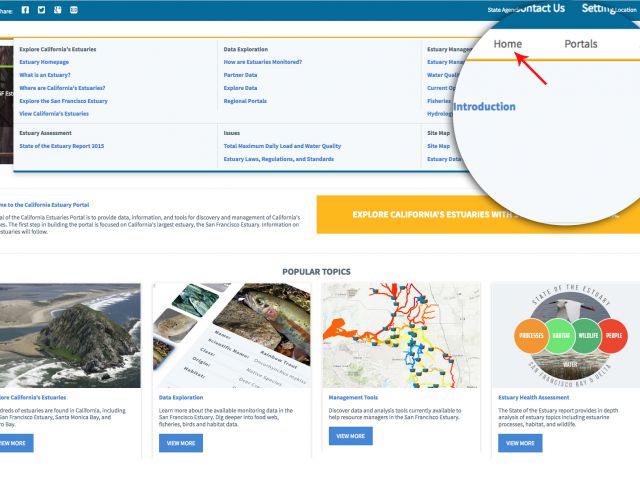This screenshot has width=640, height=480.
Task: Share the page by email icon
Action: click(73, 10)
